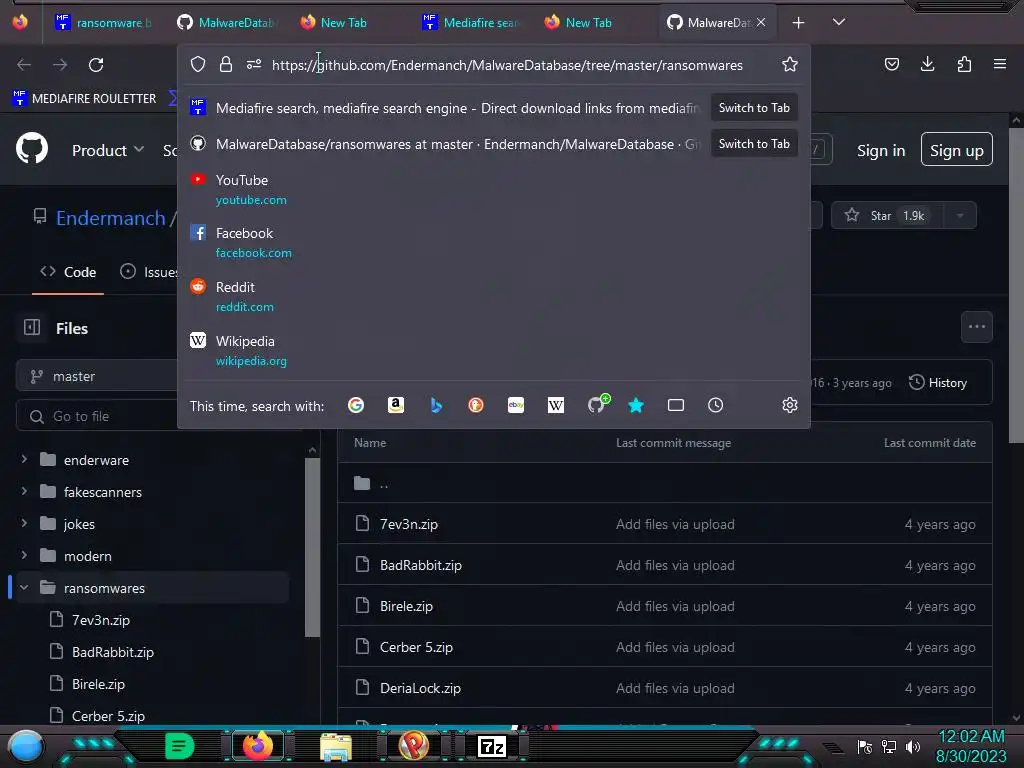This screenshot has width=1024, height=768.
Task: Open tracking protection shield icon
Action: point(198,64)
